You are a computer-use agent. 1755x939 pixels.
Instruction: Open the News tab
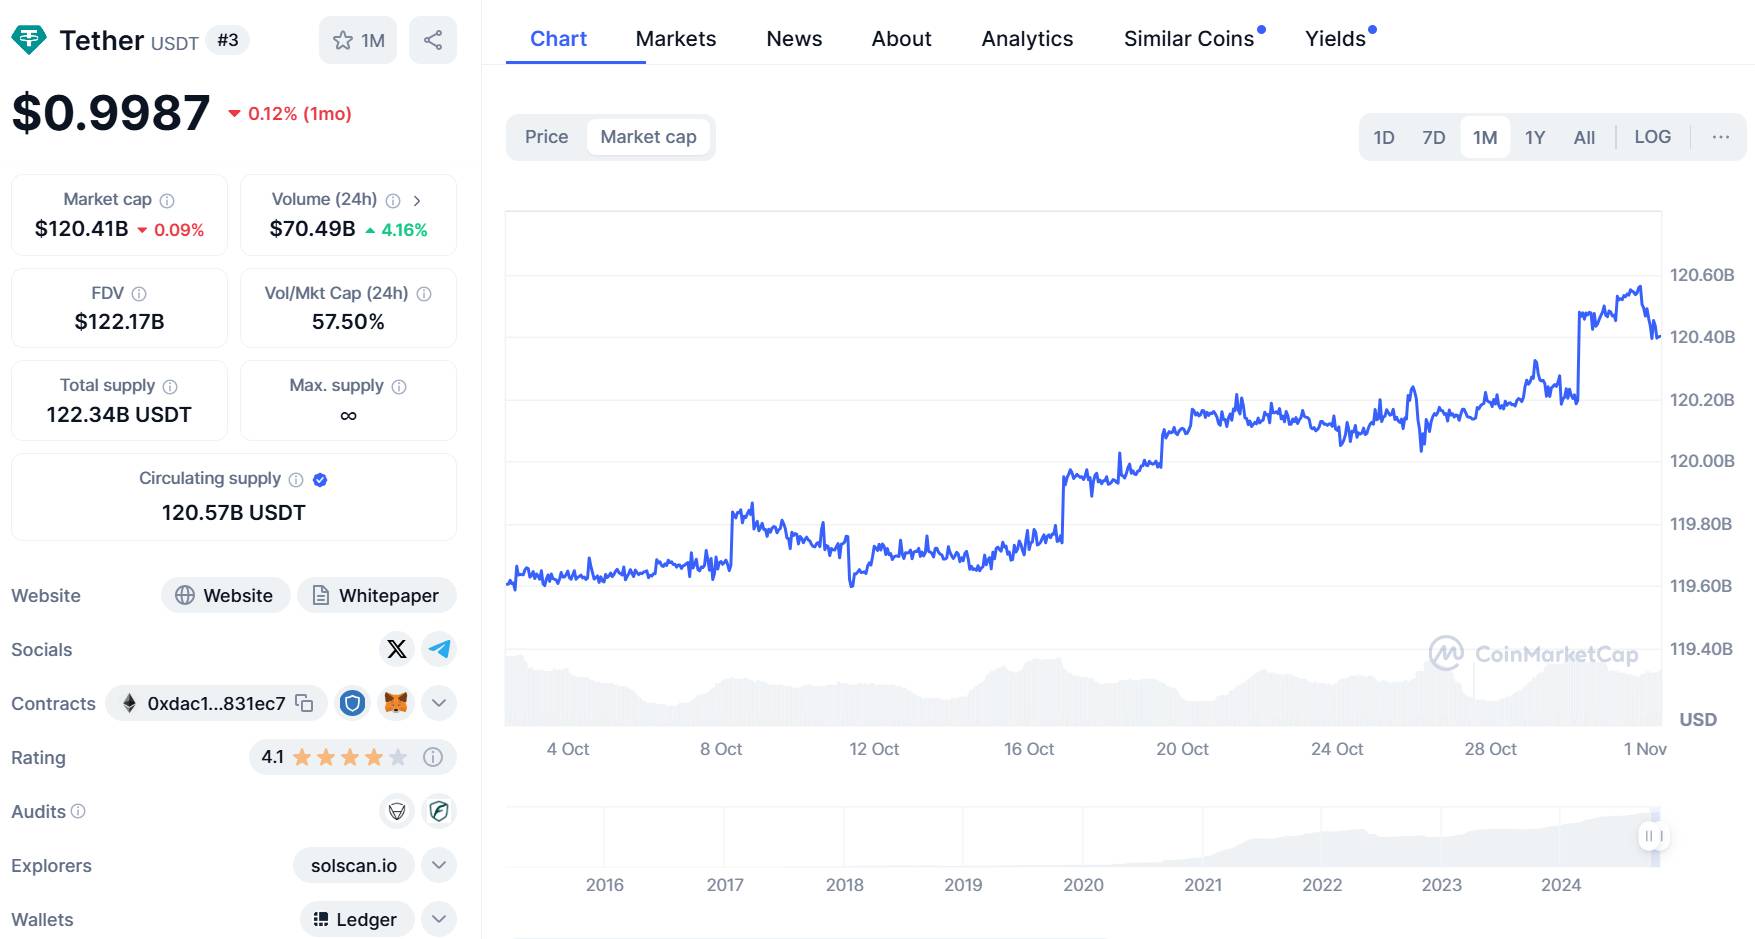tap(794, 39)
